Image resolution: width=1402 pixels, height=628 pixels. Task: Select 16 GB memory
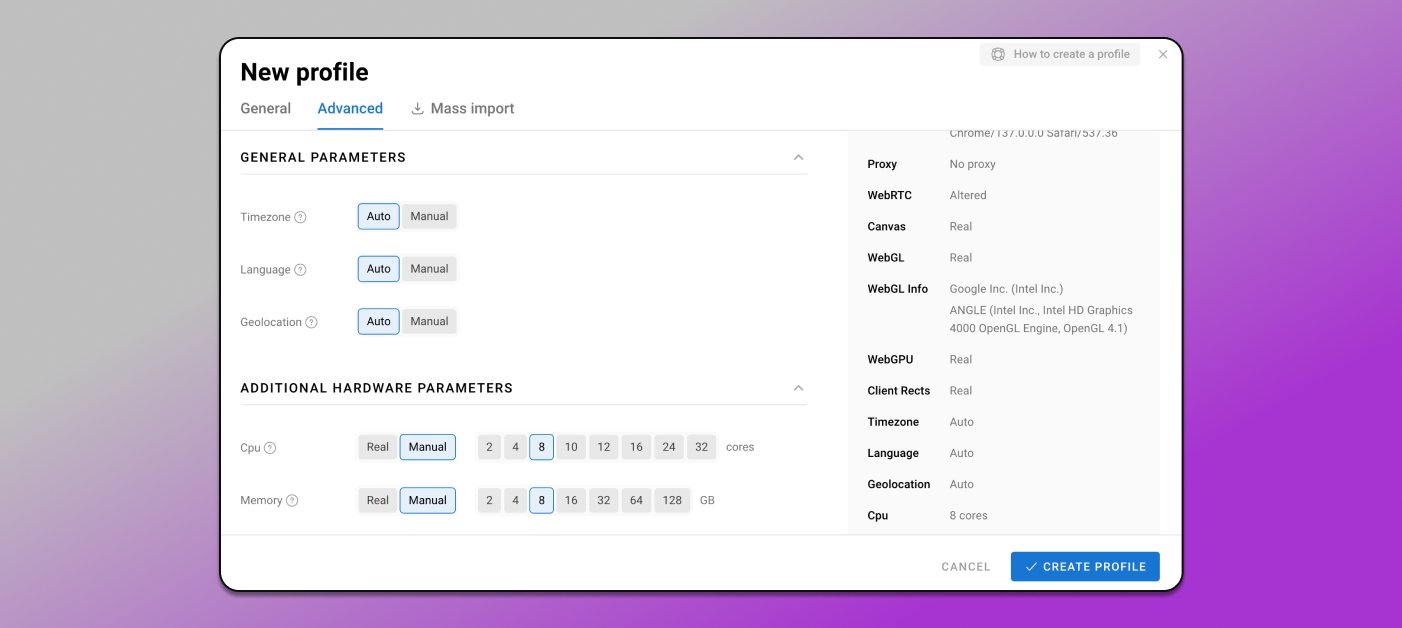(571, 500)
